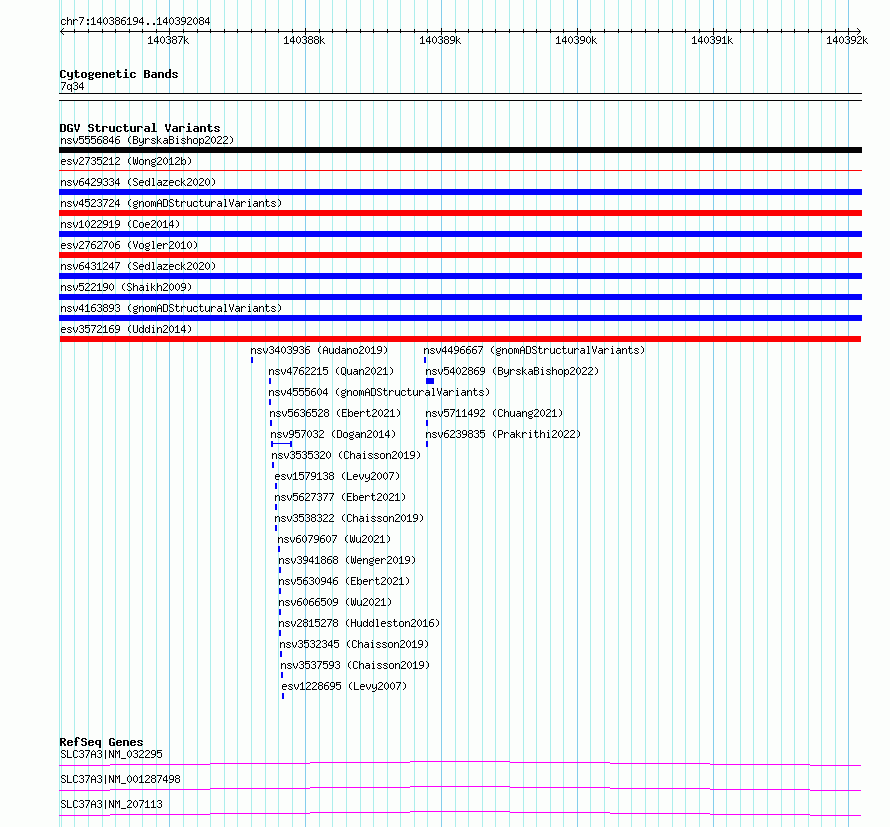Screen dimensions: 890x827
Task: Select the esv2735212 (Wong2012b) label
Action: tap(126, 161)
